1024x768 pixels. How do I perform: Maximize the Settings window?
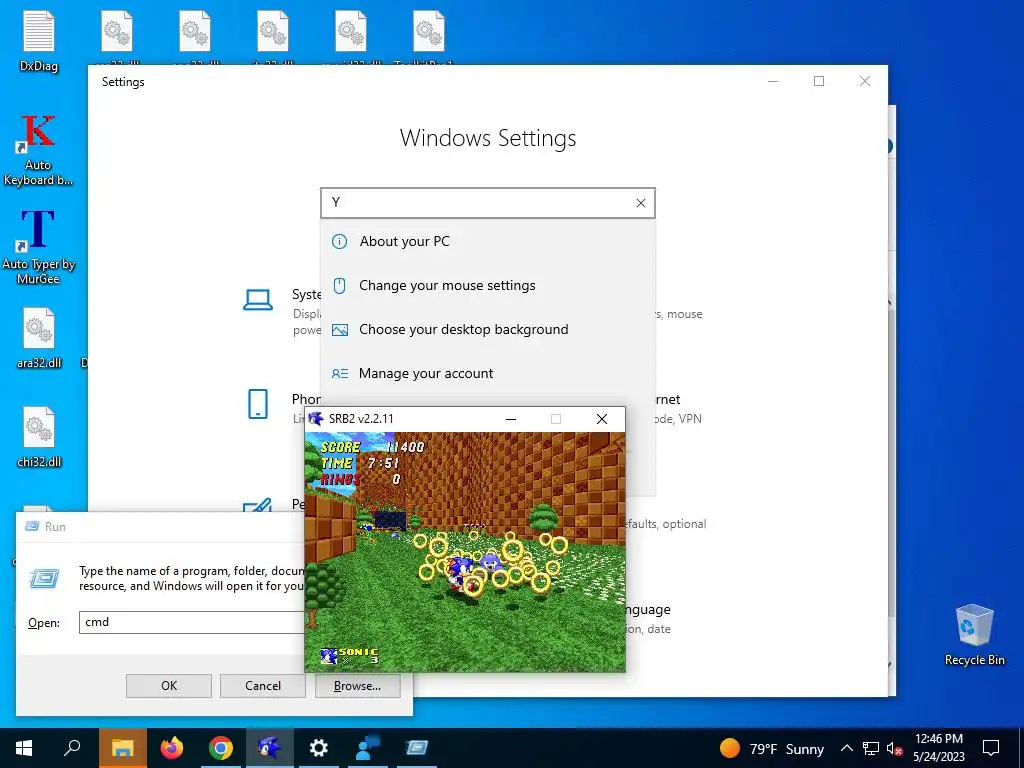[819, 81]
